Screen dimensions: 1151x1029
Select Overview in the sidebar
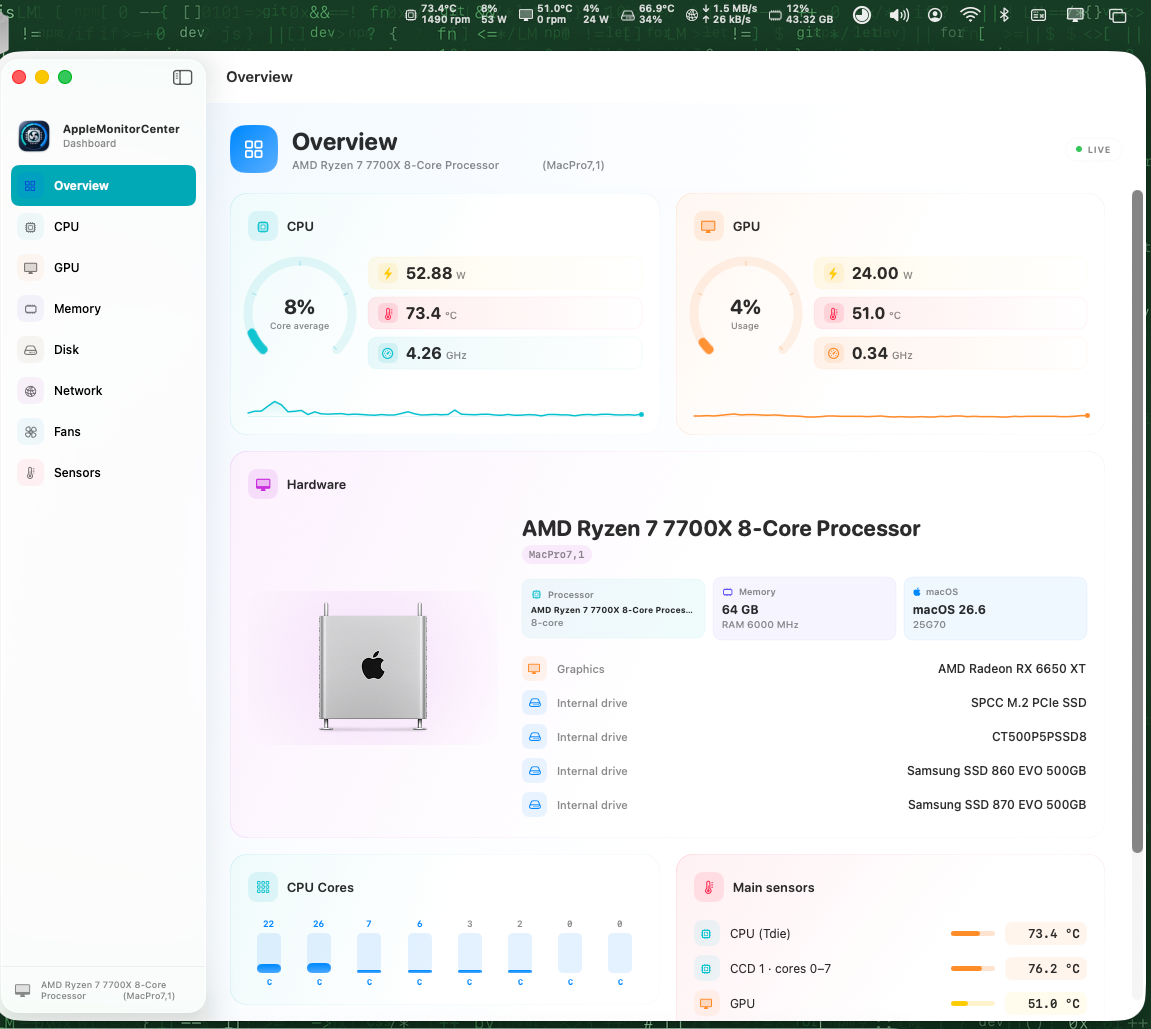coord(104,186)
